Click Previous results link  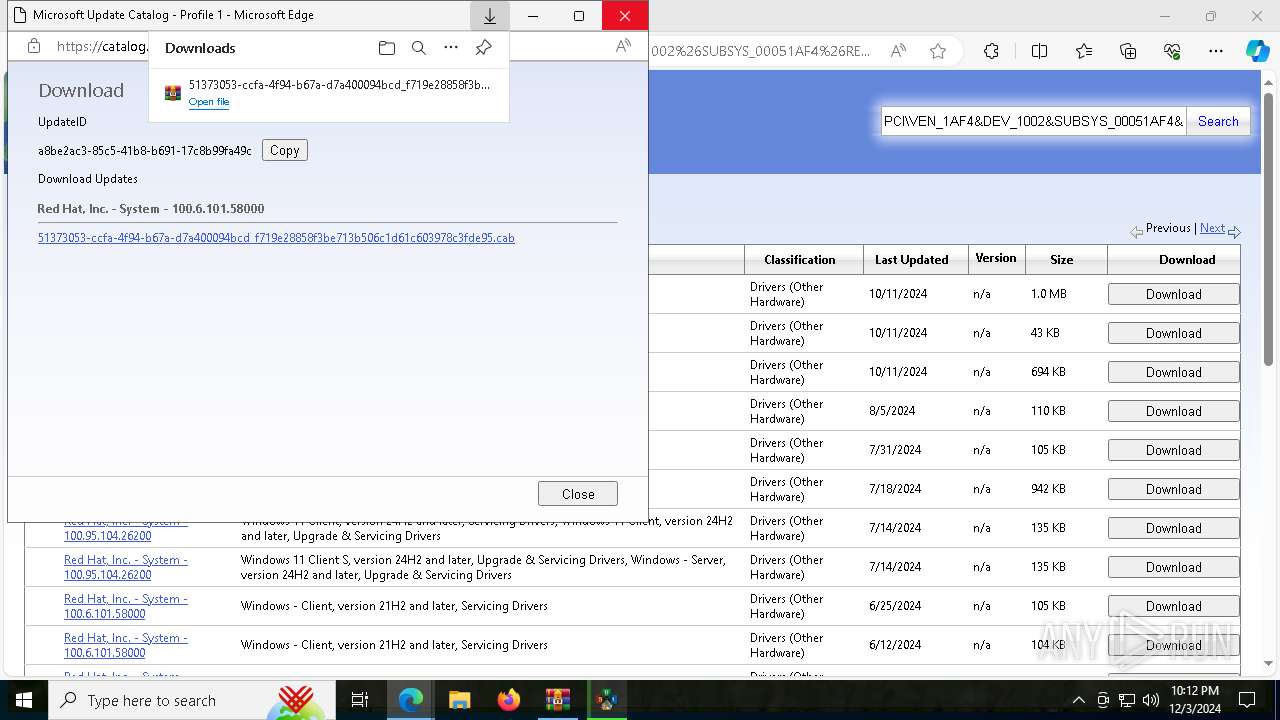[x=1168, y=228]
